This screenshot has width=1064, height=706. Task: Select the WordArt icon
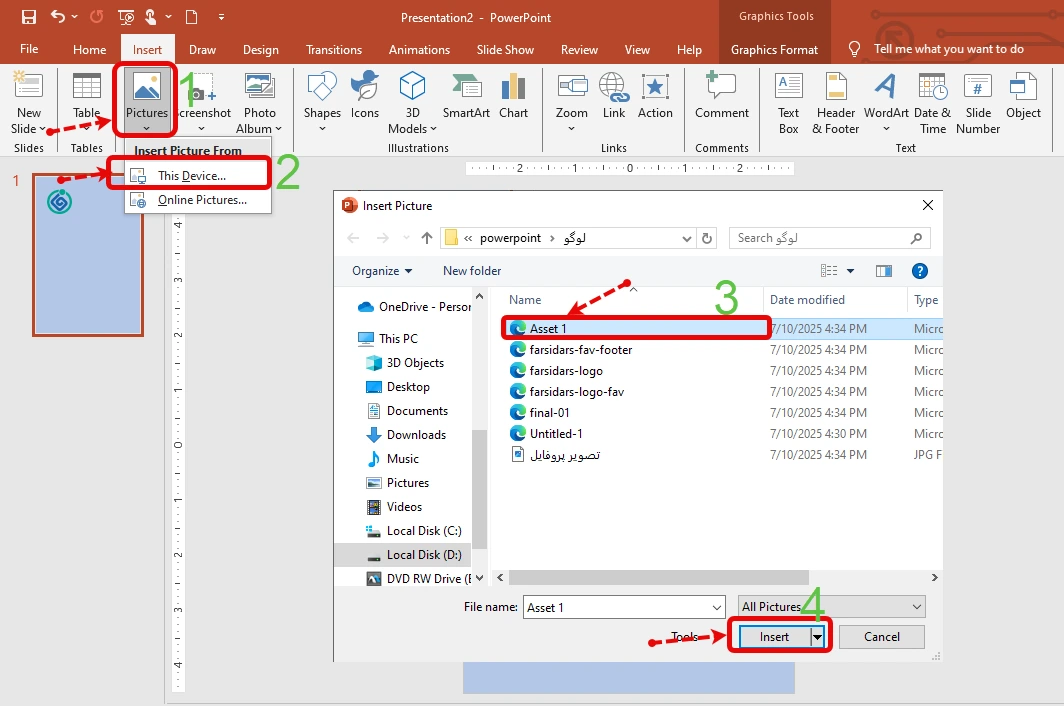tap(886, 96)
